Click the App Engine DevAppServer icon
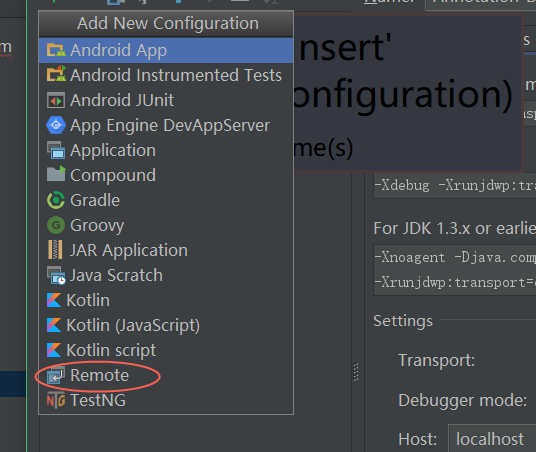 point(56,125)
